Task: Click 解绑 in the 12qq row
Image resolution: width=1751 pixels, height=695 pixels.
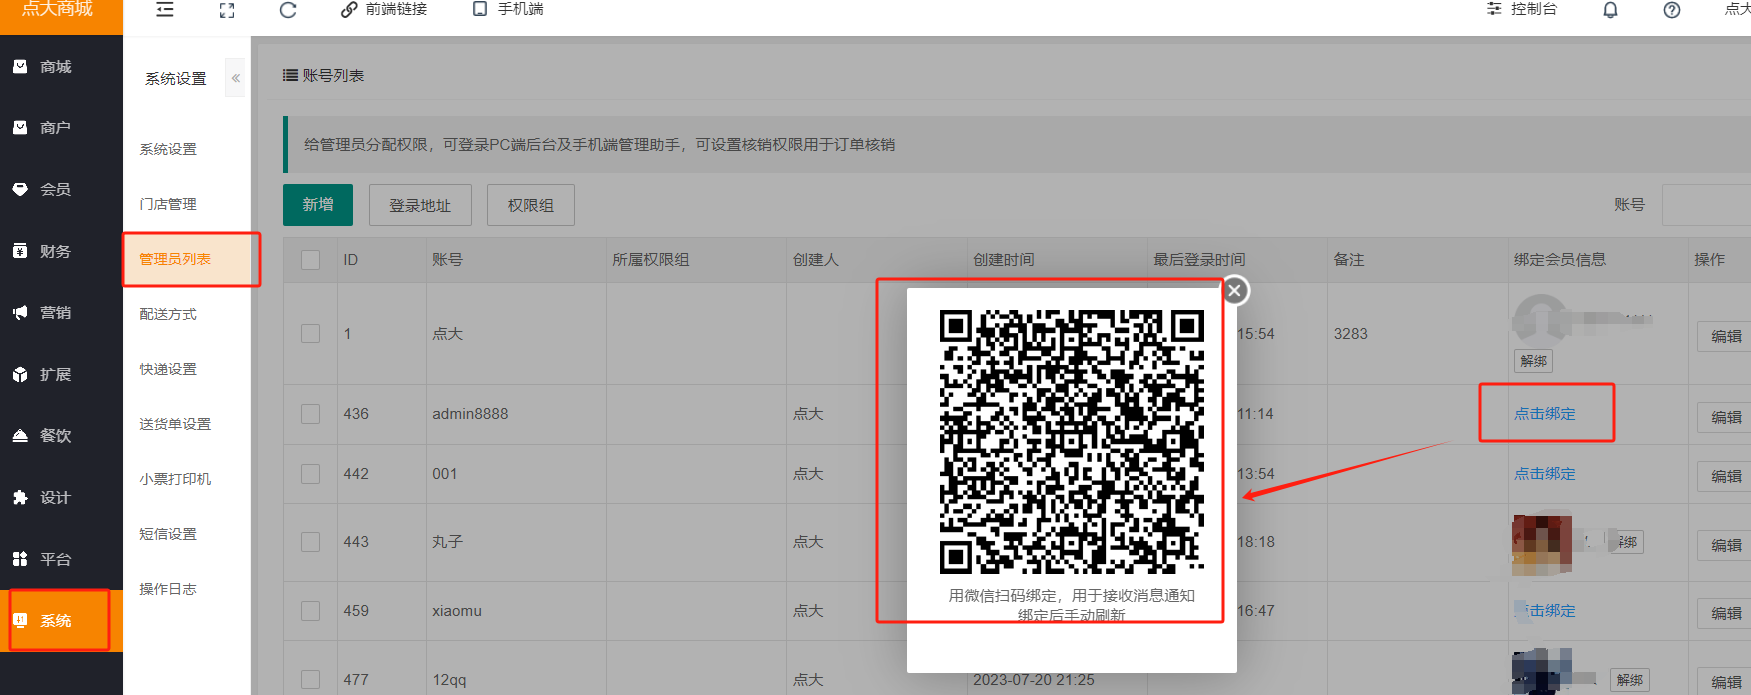Action: pyautogui.click(x=1629, y=680)
